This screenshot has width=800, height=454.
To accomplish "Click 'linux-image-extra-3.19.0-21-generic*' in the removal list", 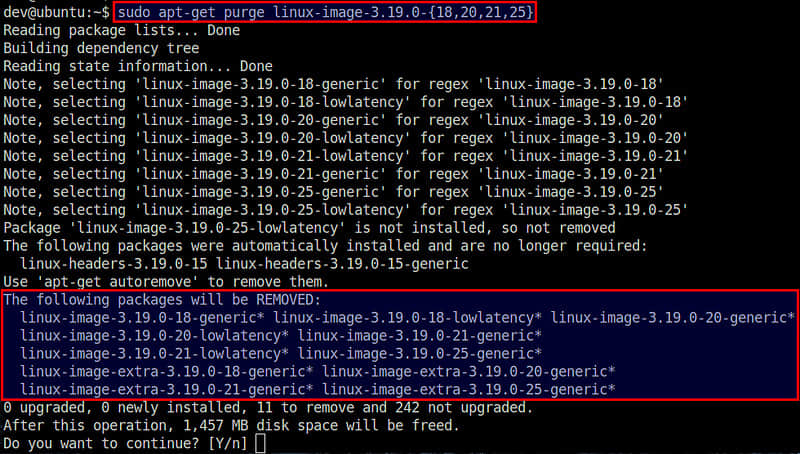I will (167, 390).
